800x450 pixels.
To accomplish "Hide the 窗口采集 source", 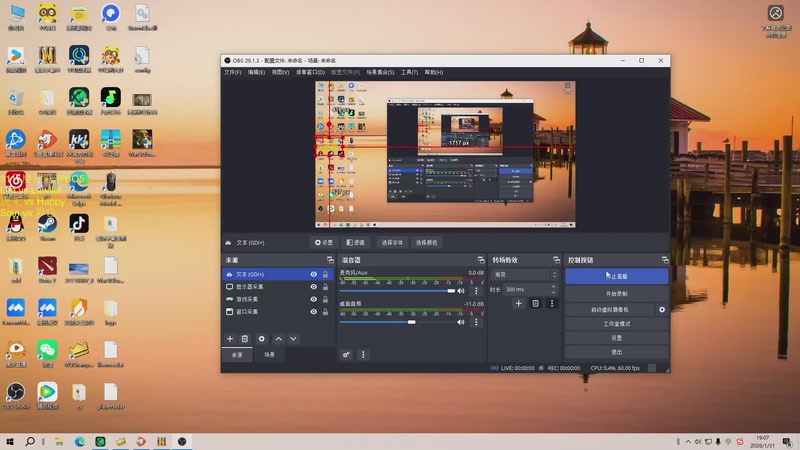I will (314, 312).
